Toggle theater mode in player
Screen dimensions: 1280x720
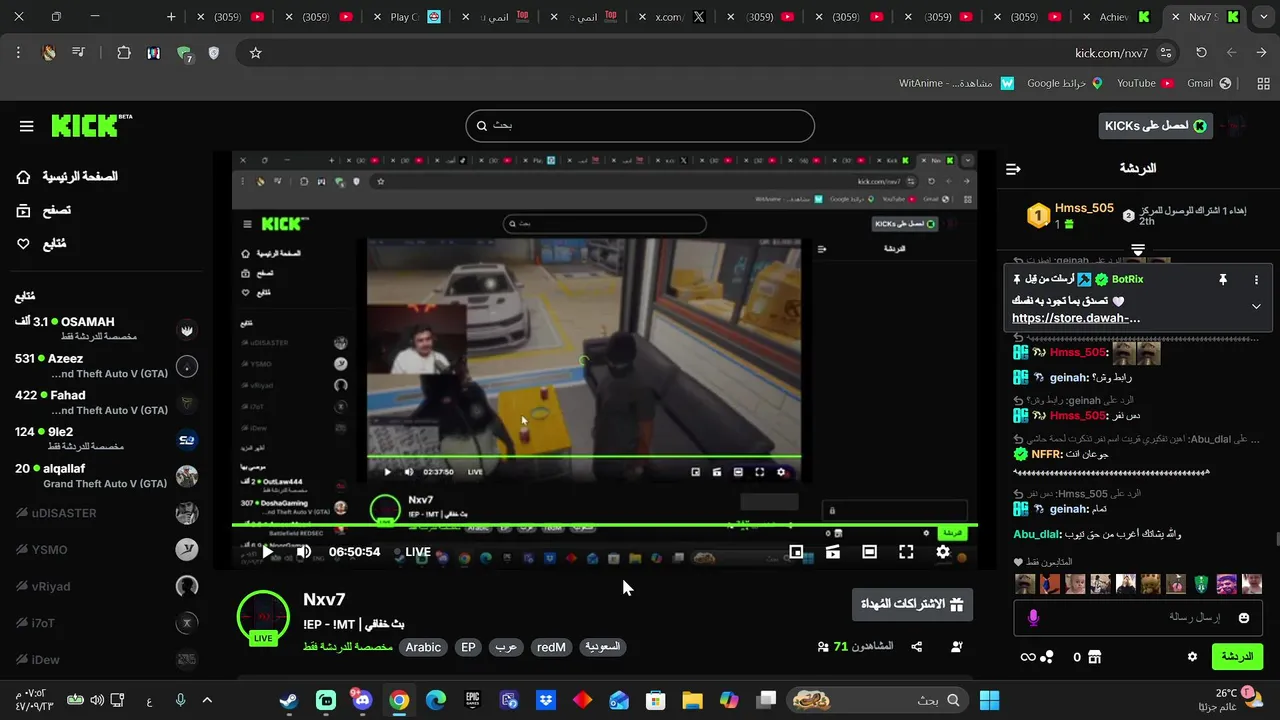coord(869,552)
